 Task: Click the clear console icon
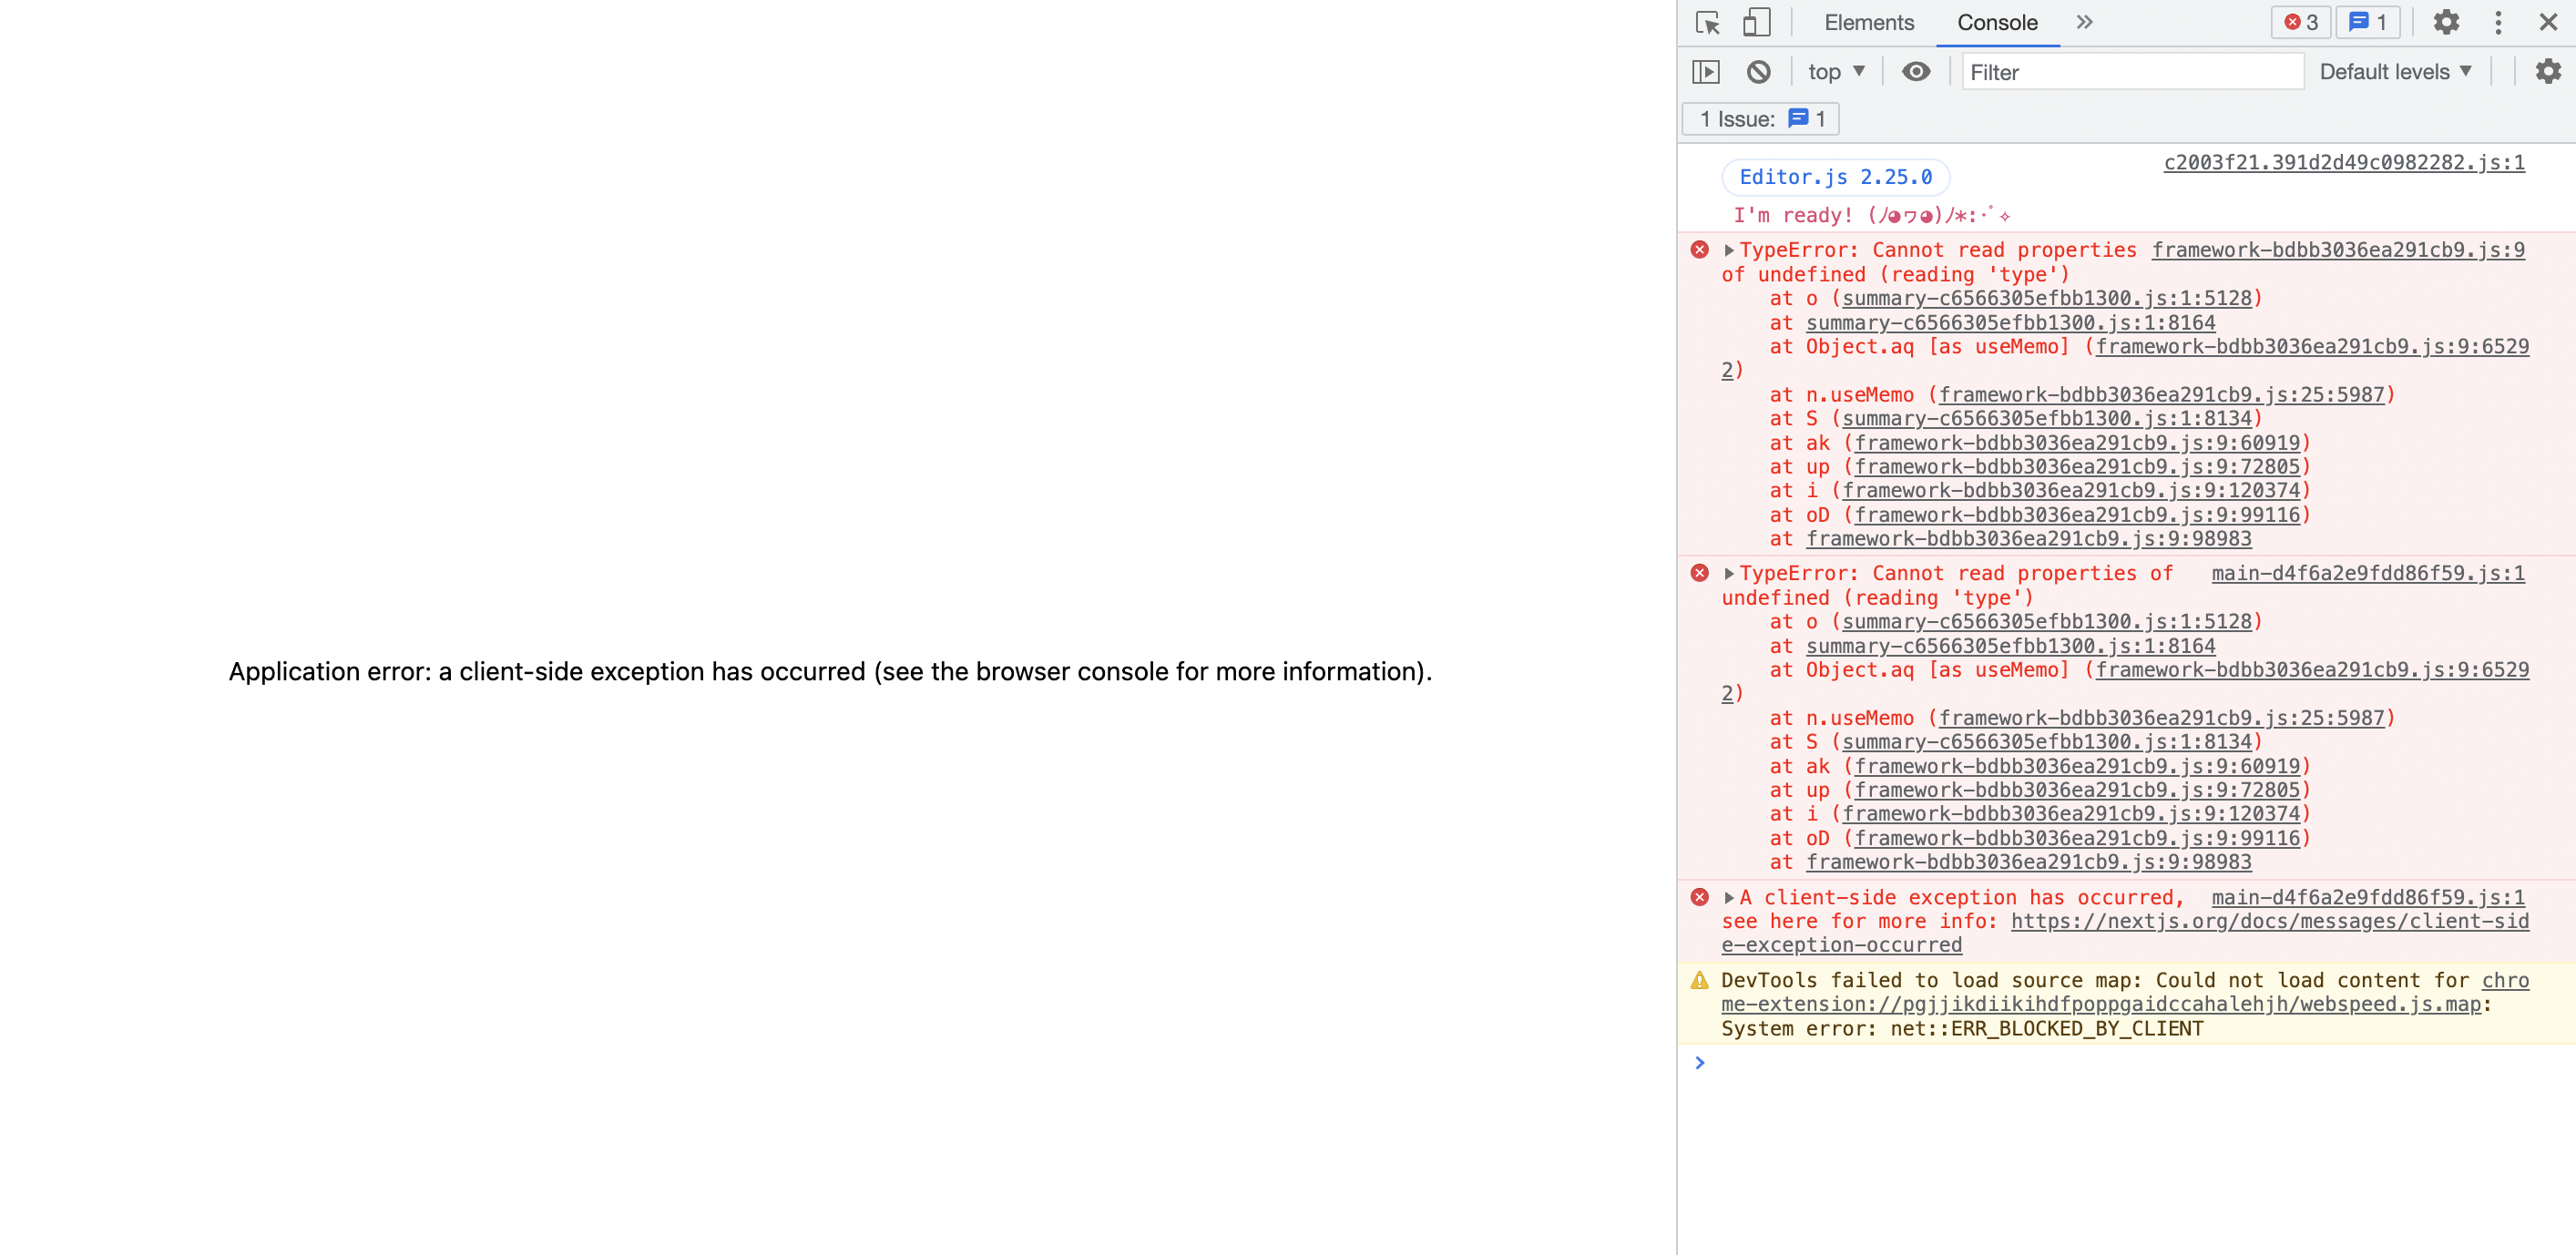click(x=1759, y=71)
